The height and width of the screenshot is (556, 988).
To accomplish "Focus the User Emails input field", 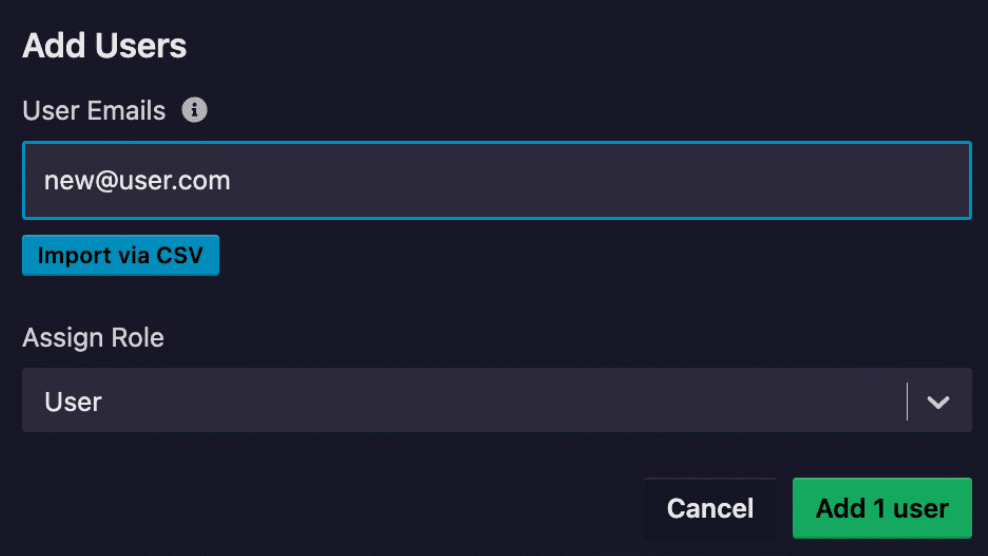I will pos(496,180).
